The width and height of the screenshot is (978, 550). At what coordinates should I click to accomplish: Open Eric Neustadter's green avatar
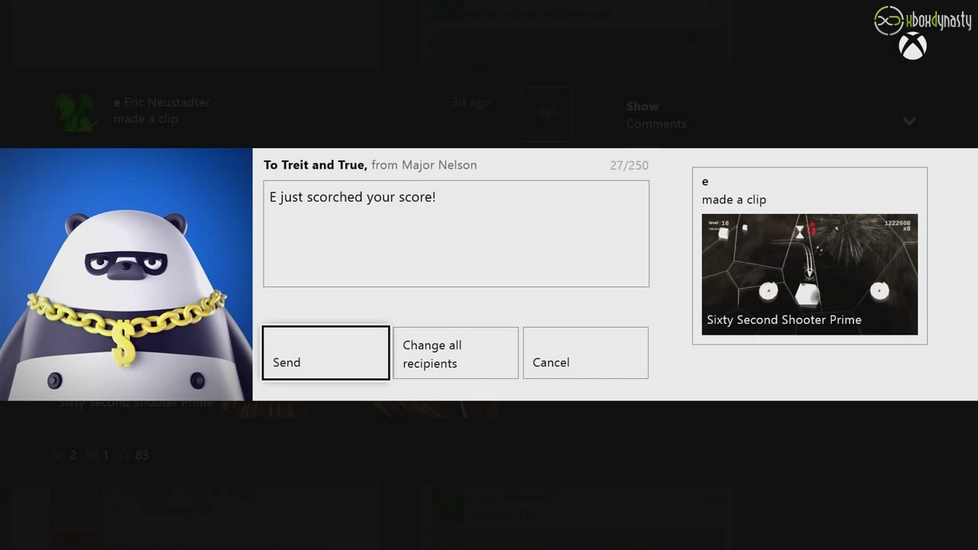(77, 111)
